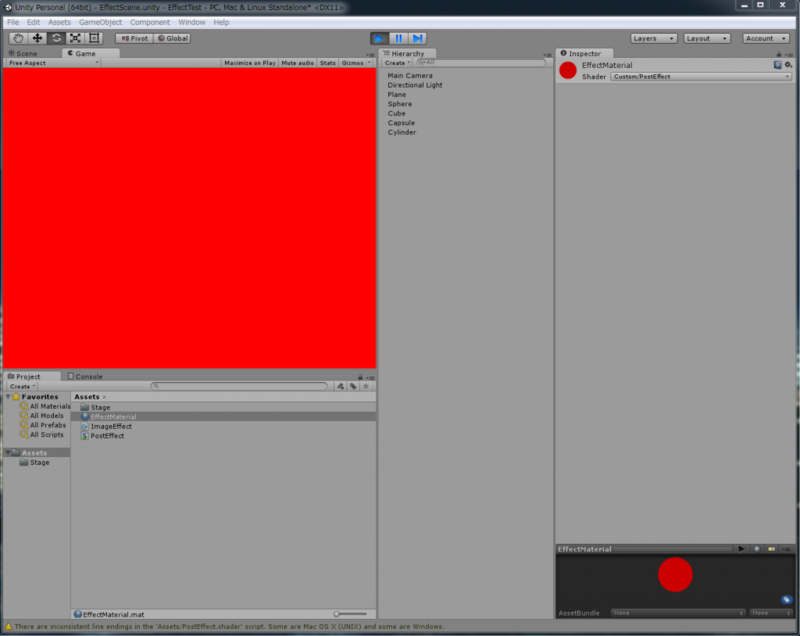800x636 pixels.
Task: Open the File menu
Action: coord(13,22)
